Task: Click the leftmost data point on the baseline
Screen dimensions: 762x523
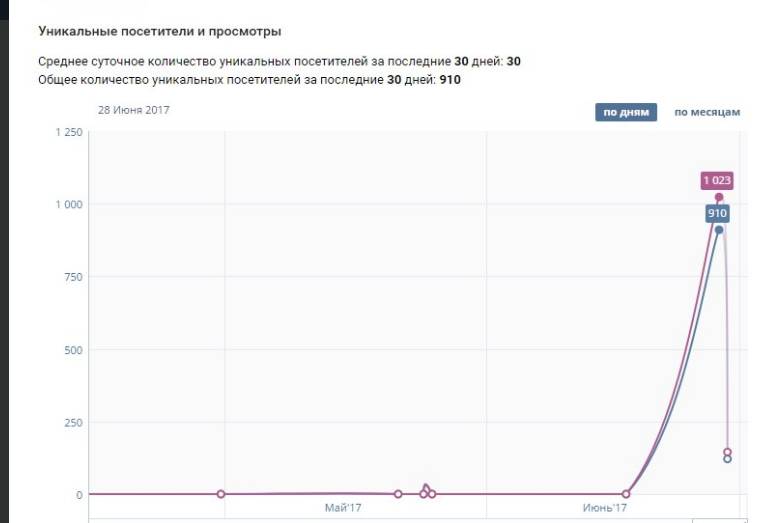Action: 221,494
